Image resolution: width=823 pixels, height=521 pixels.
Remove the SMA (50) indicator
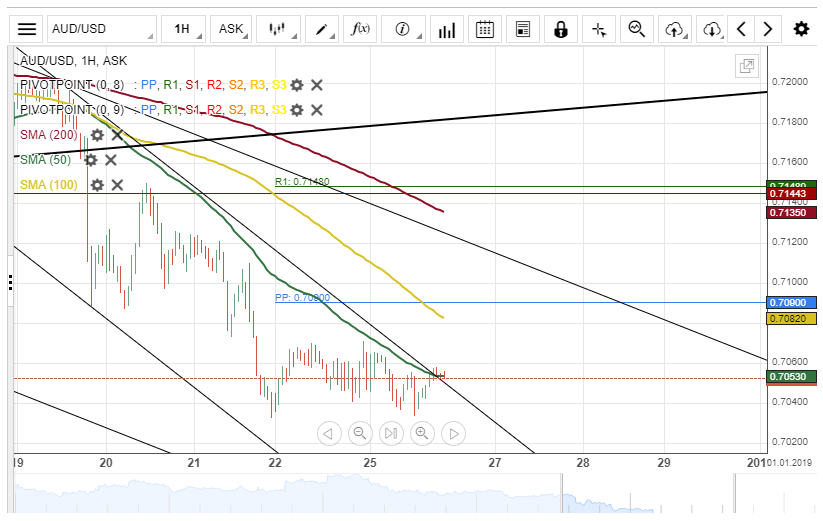(111, 160)
